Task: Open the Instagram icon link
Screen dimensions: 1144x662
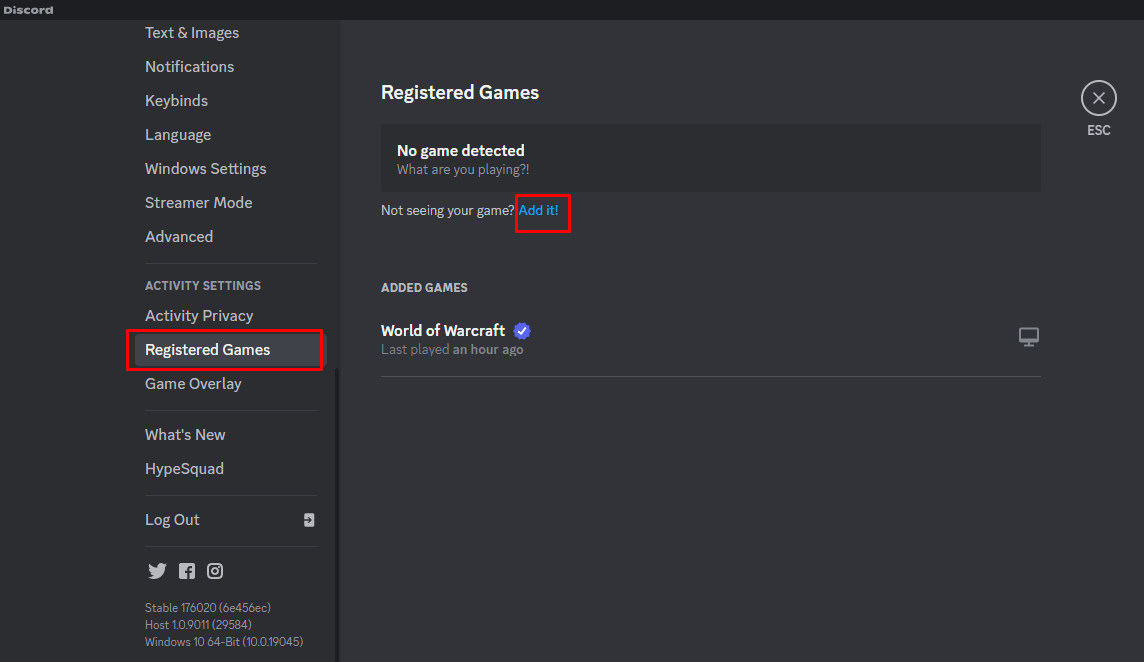Action: 215,571
